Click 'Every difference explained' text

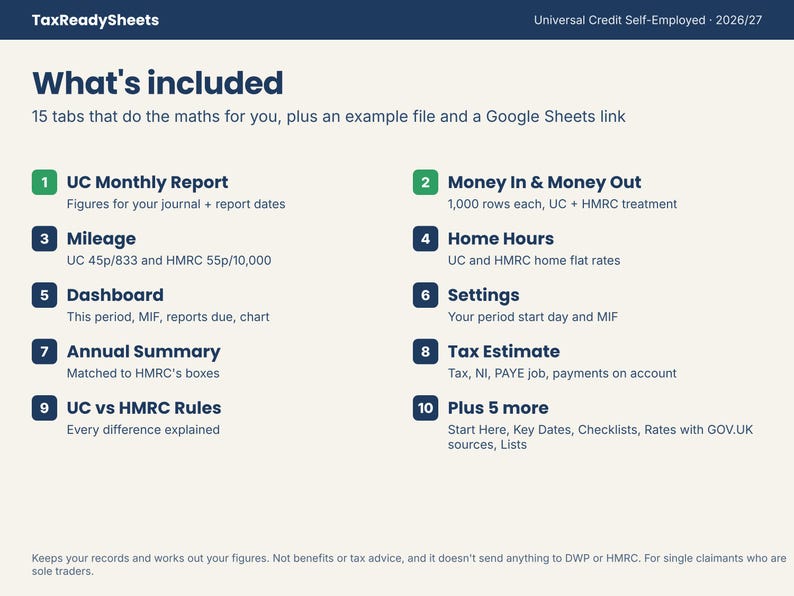point(143,429)
